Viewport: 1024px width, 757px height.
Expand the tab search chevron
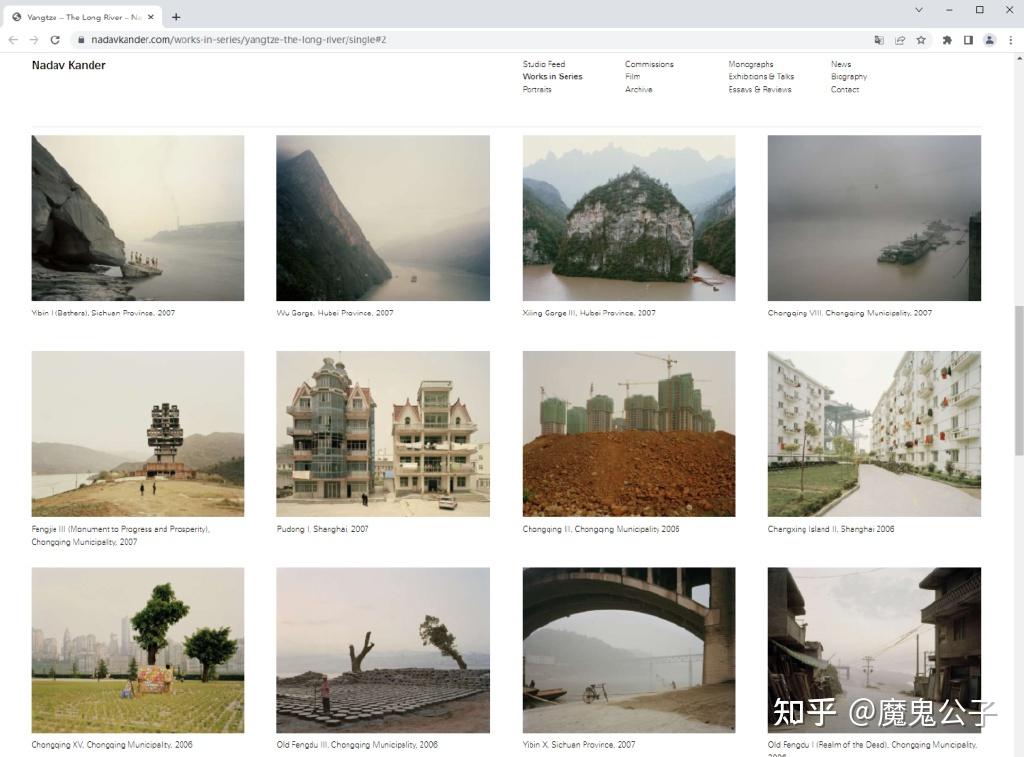click(919, 10)
